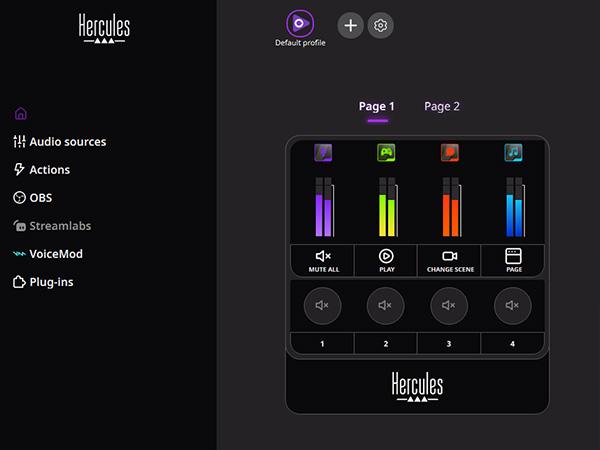Click the purple home icon in sidebar

[21, 113]
